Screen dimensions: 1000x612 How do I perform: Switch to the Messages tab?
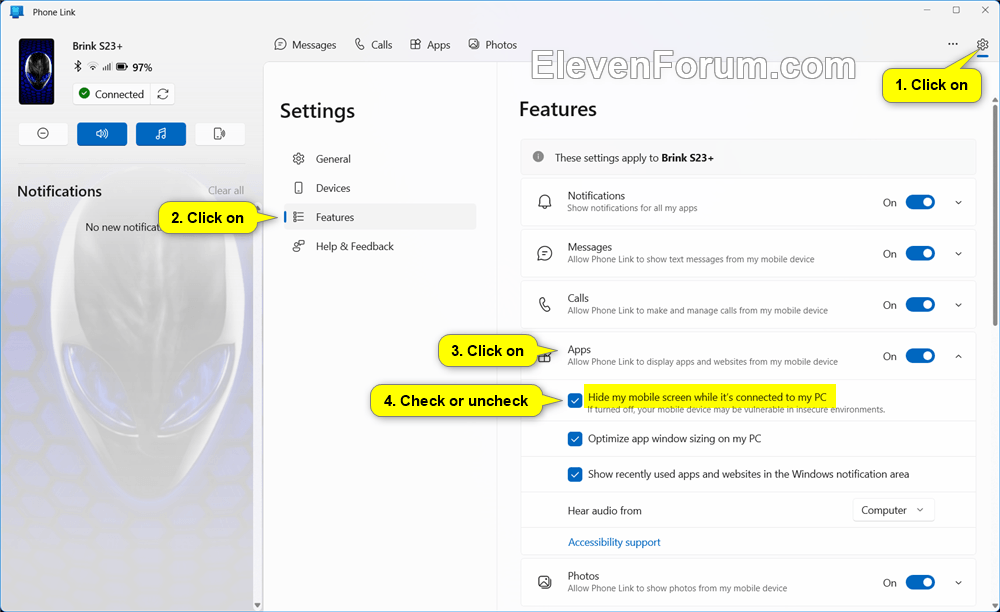(305, 45)
